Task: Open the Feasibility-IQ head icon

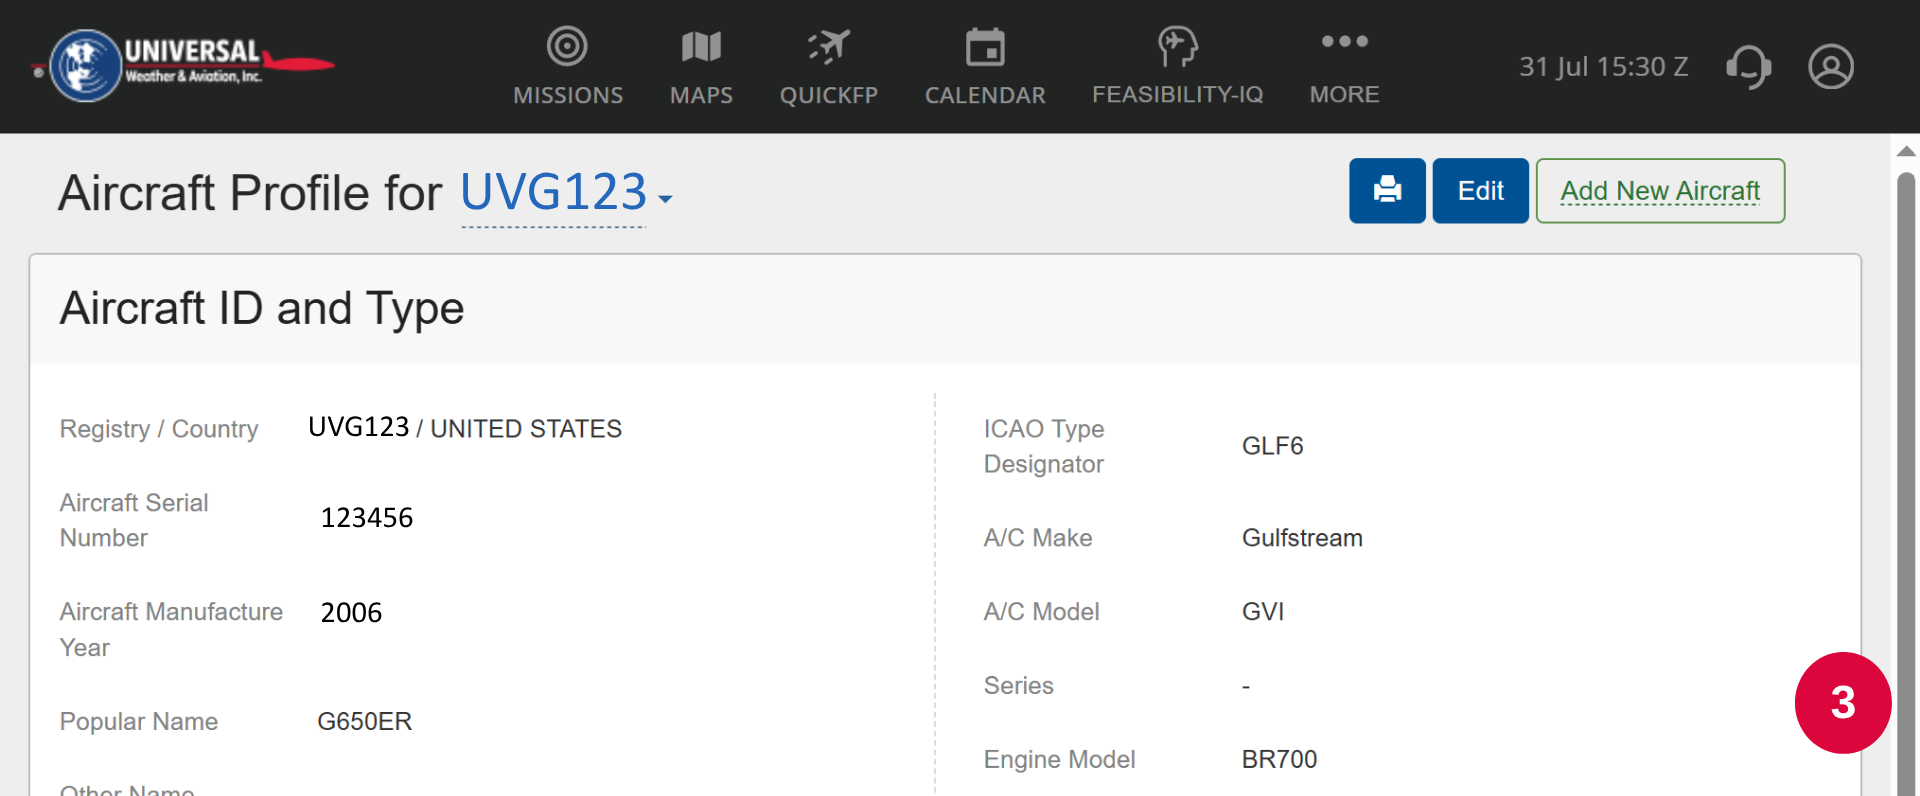Action: (1177, 46)
